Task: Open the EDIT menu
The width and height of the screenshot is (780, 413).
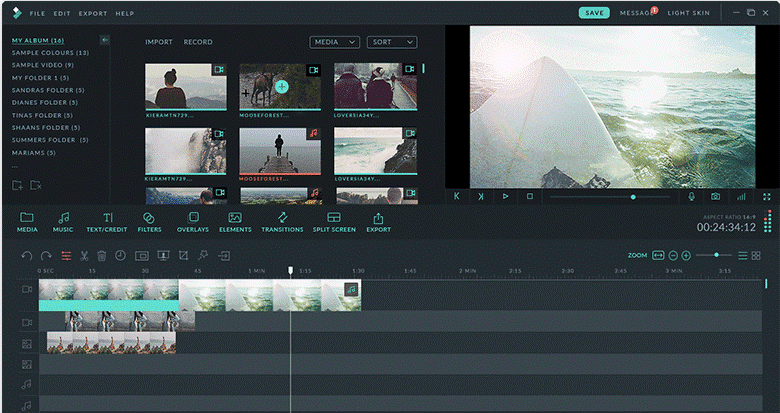Action: point(62,13)
